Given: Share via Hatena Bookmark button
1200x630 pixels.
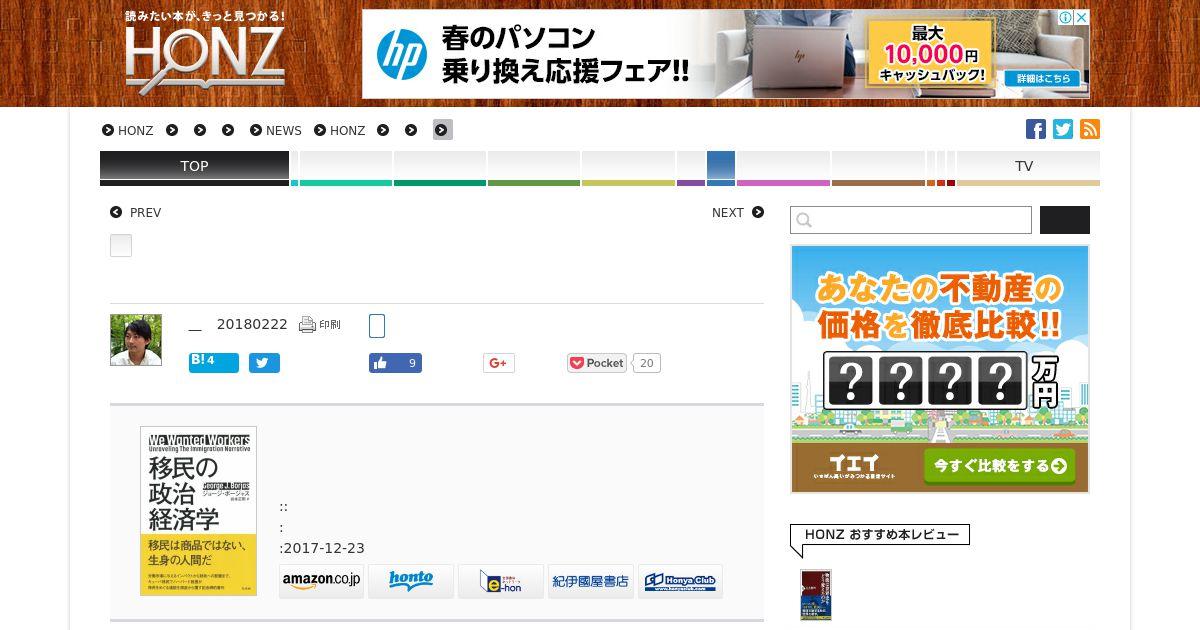Looking at the screenshot, I should (214, 363).
